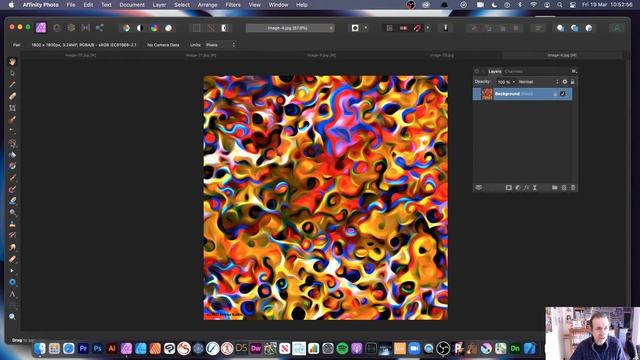This screenshot has width=640, height=360.
Task: Open Photoshop from the Dock
Action: click(x=97, y=348)
